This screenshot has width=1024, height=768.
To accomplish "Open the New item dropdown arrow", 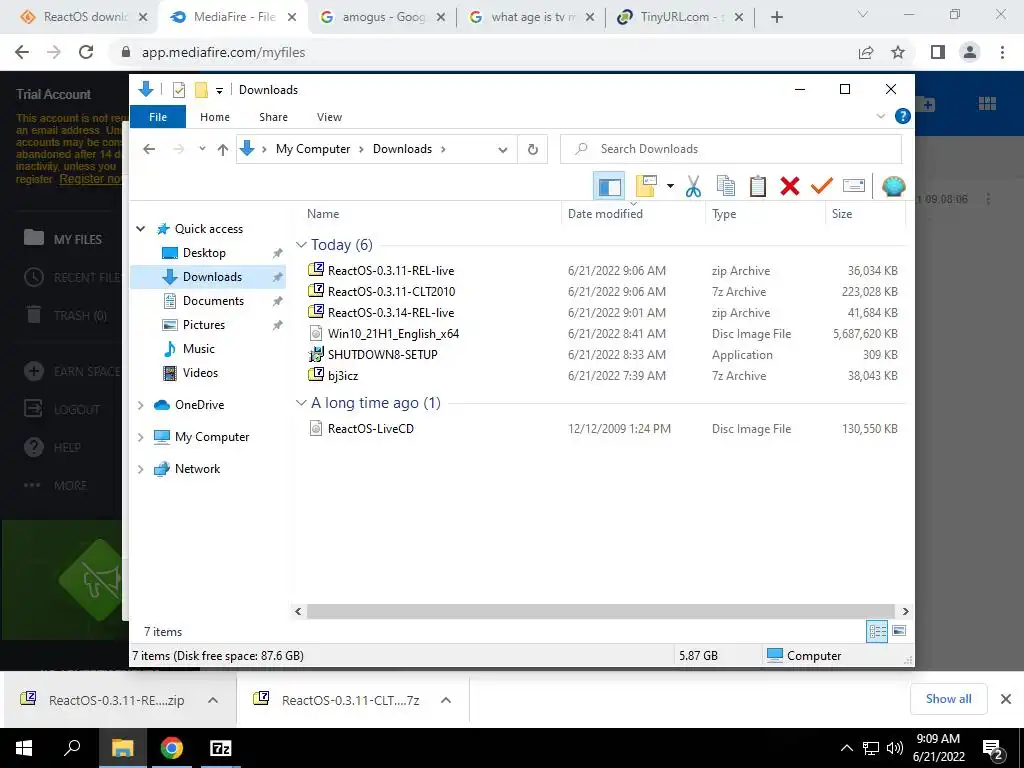I will [670, 186].
